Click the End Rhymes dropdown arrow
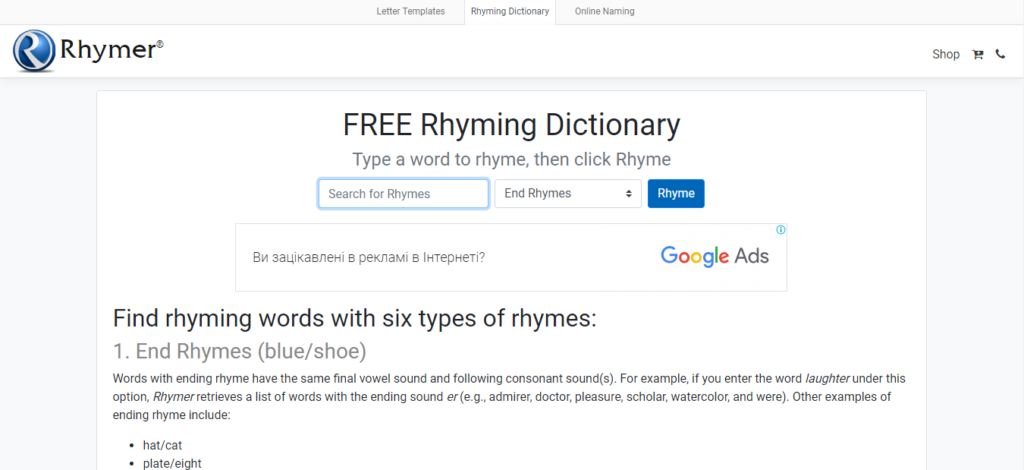The height and width of the screenshot is (470, 1024). click(629, 194)
